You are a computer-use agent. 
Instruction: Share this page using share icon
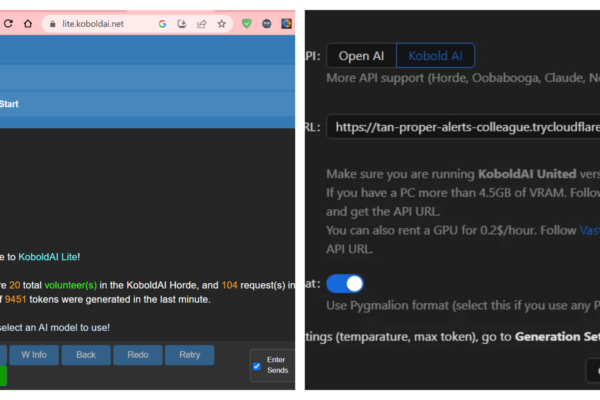pos(202,24)
